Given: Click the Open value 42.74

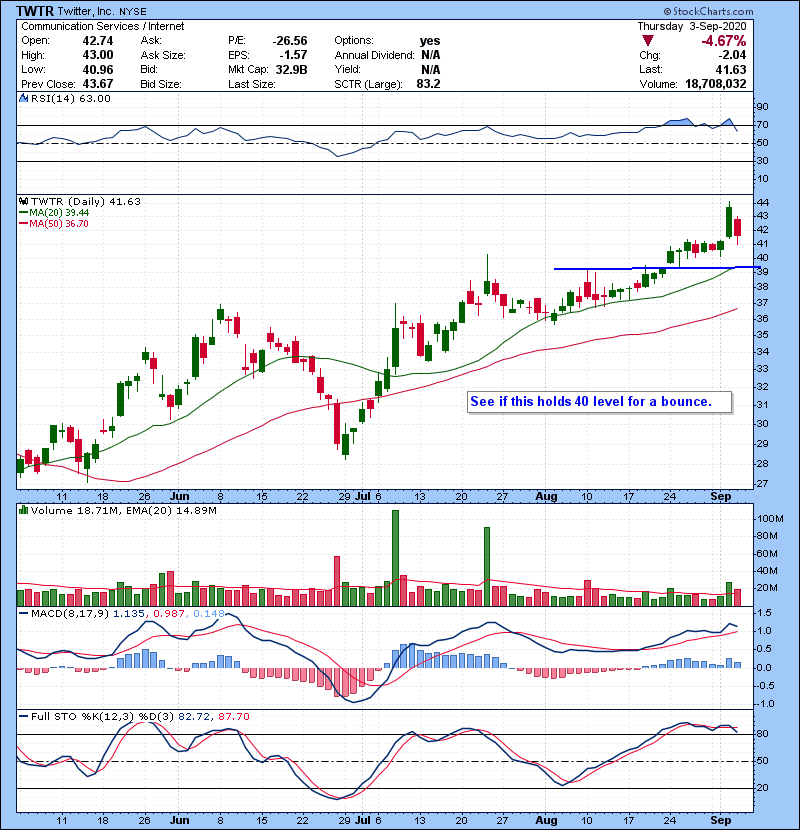Looking at the screenshot, I should click(x=98, y=41).
